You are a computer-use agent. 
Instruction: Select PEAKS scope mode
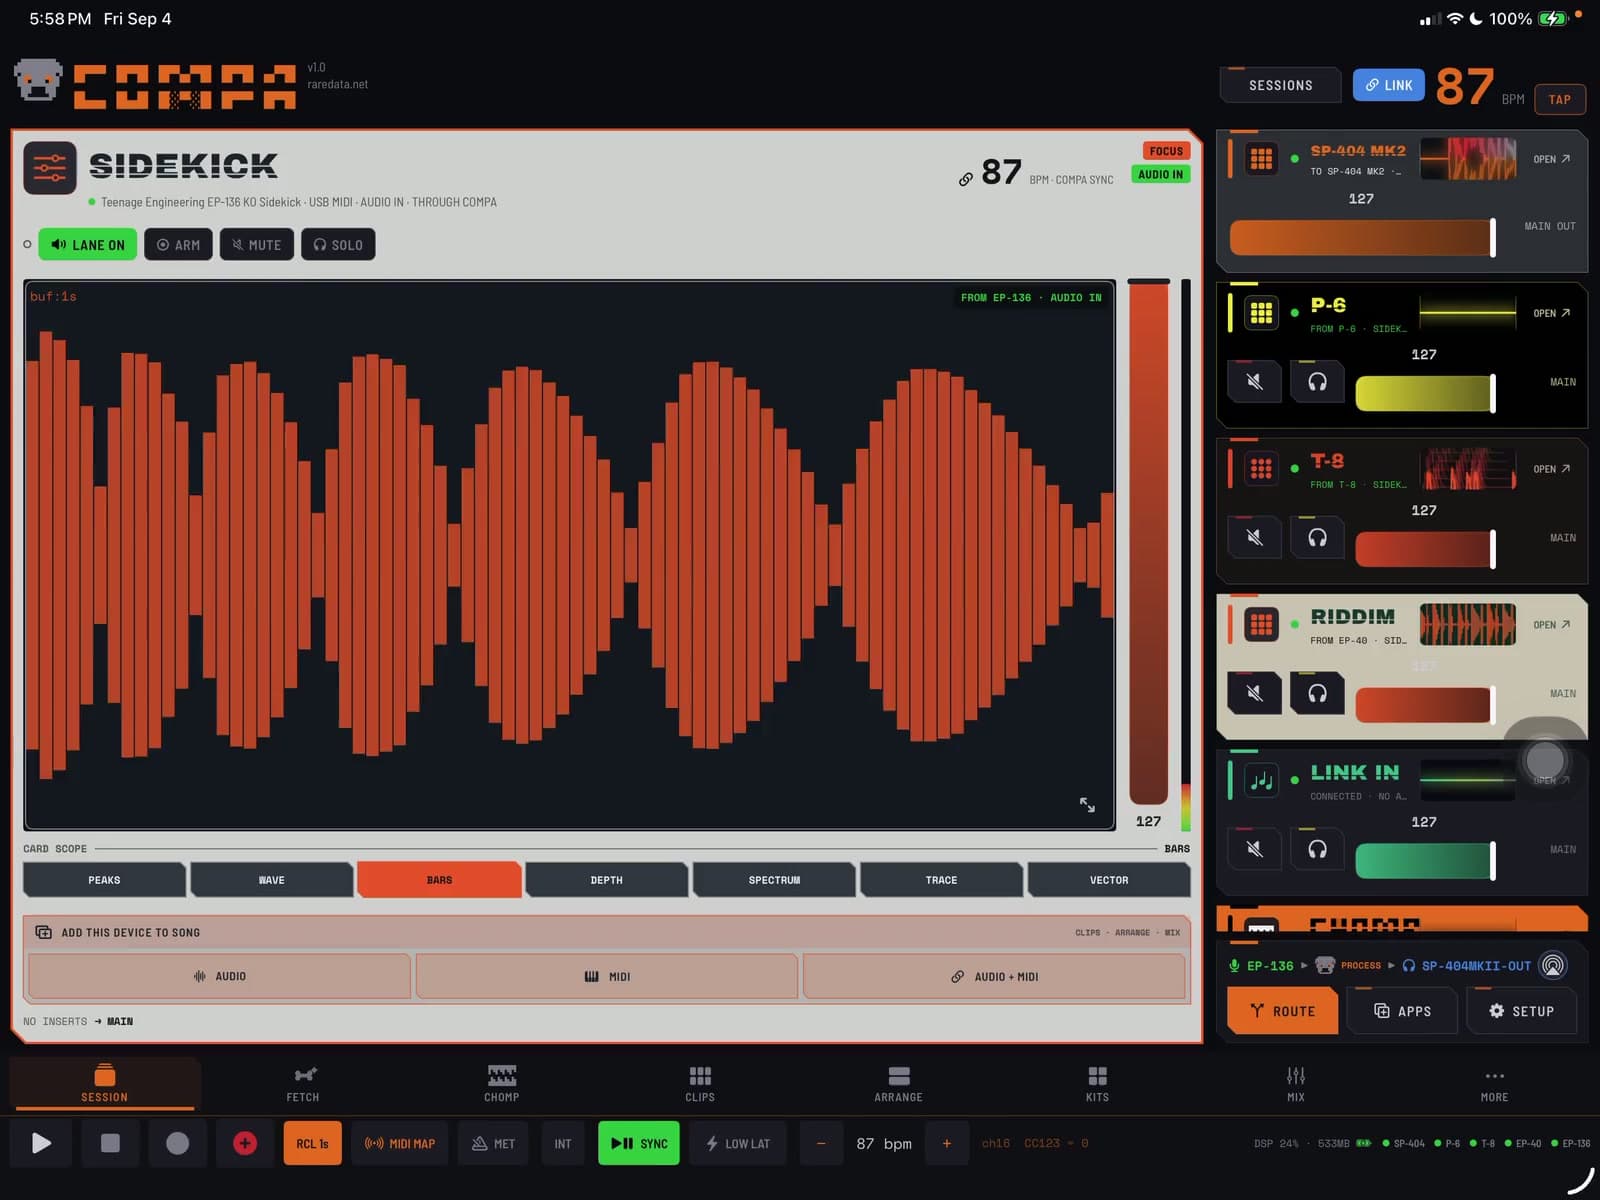(104, 880)
